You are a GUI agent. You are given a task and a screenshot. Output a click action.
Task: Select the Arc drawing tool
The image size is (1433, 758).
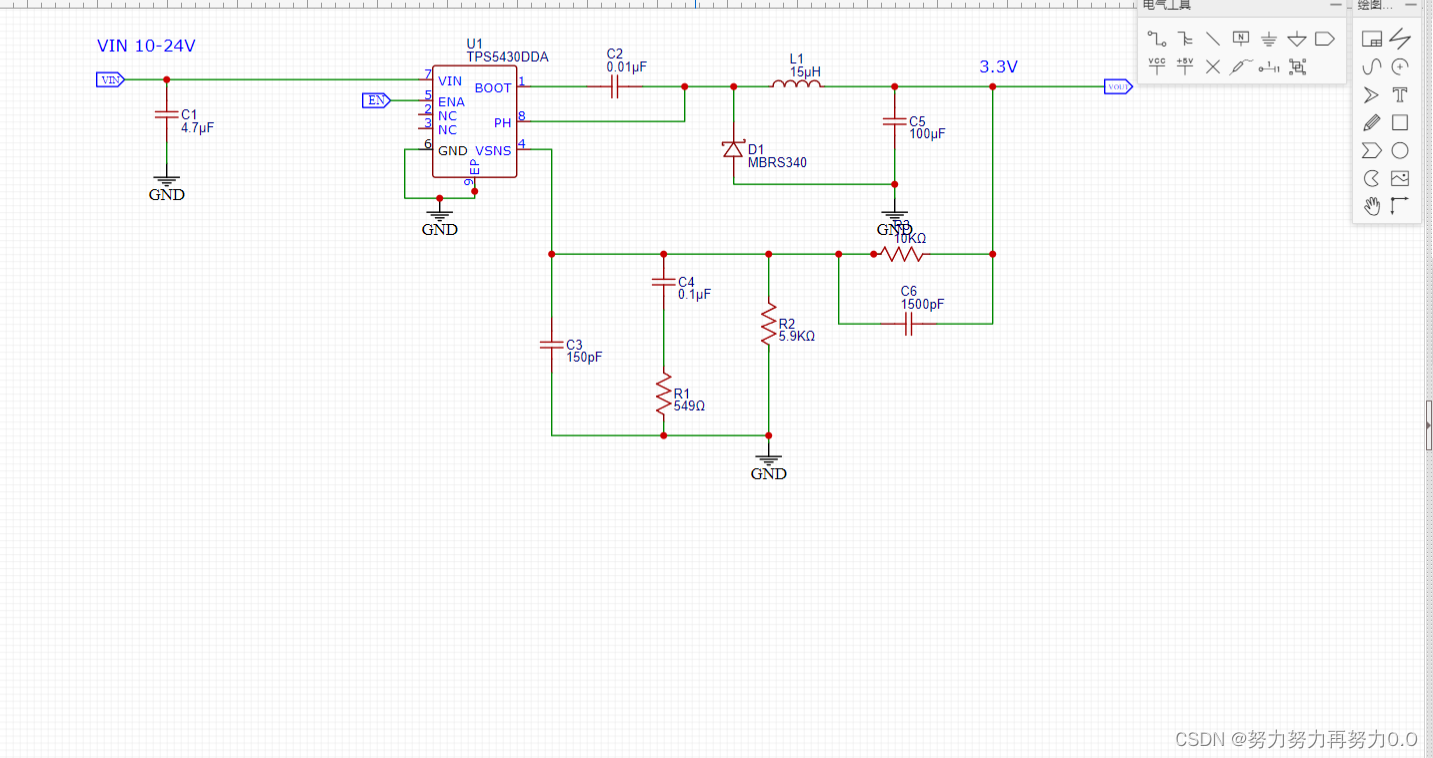1400,67
